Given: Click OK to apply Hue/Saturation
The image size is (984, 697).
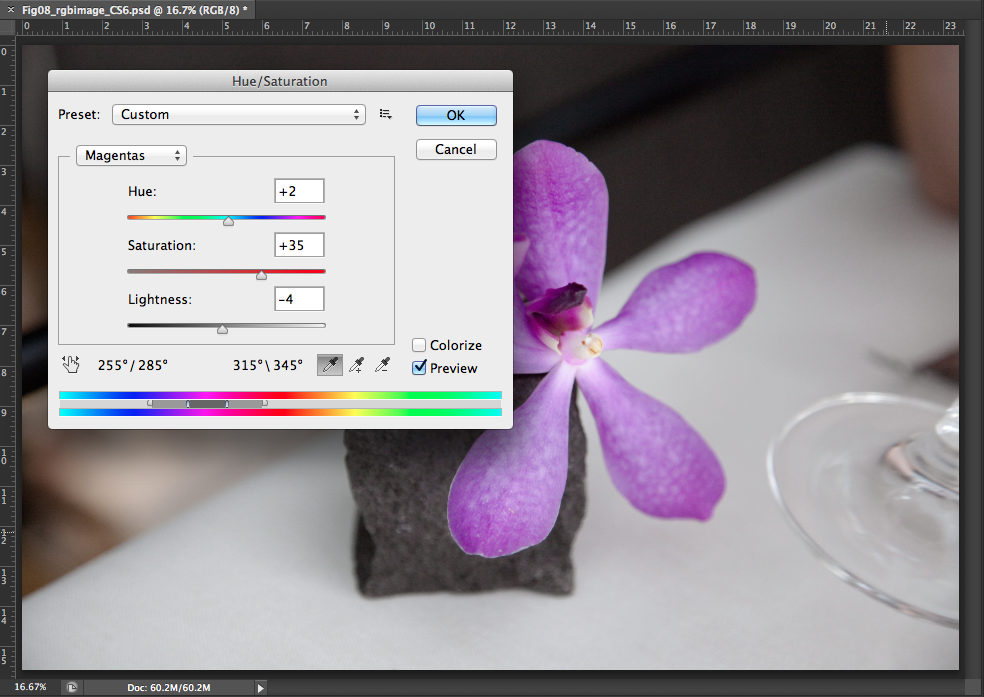Looking at the screenshot, I should pyautogui.click(x=456, y=115).
